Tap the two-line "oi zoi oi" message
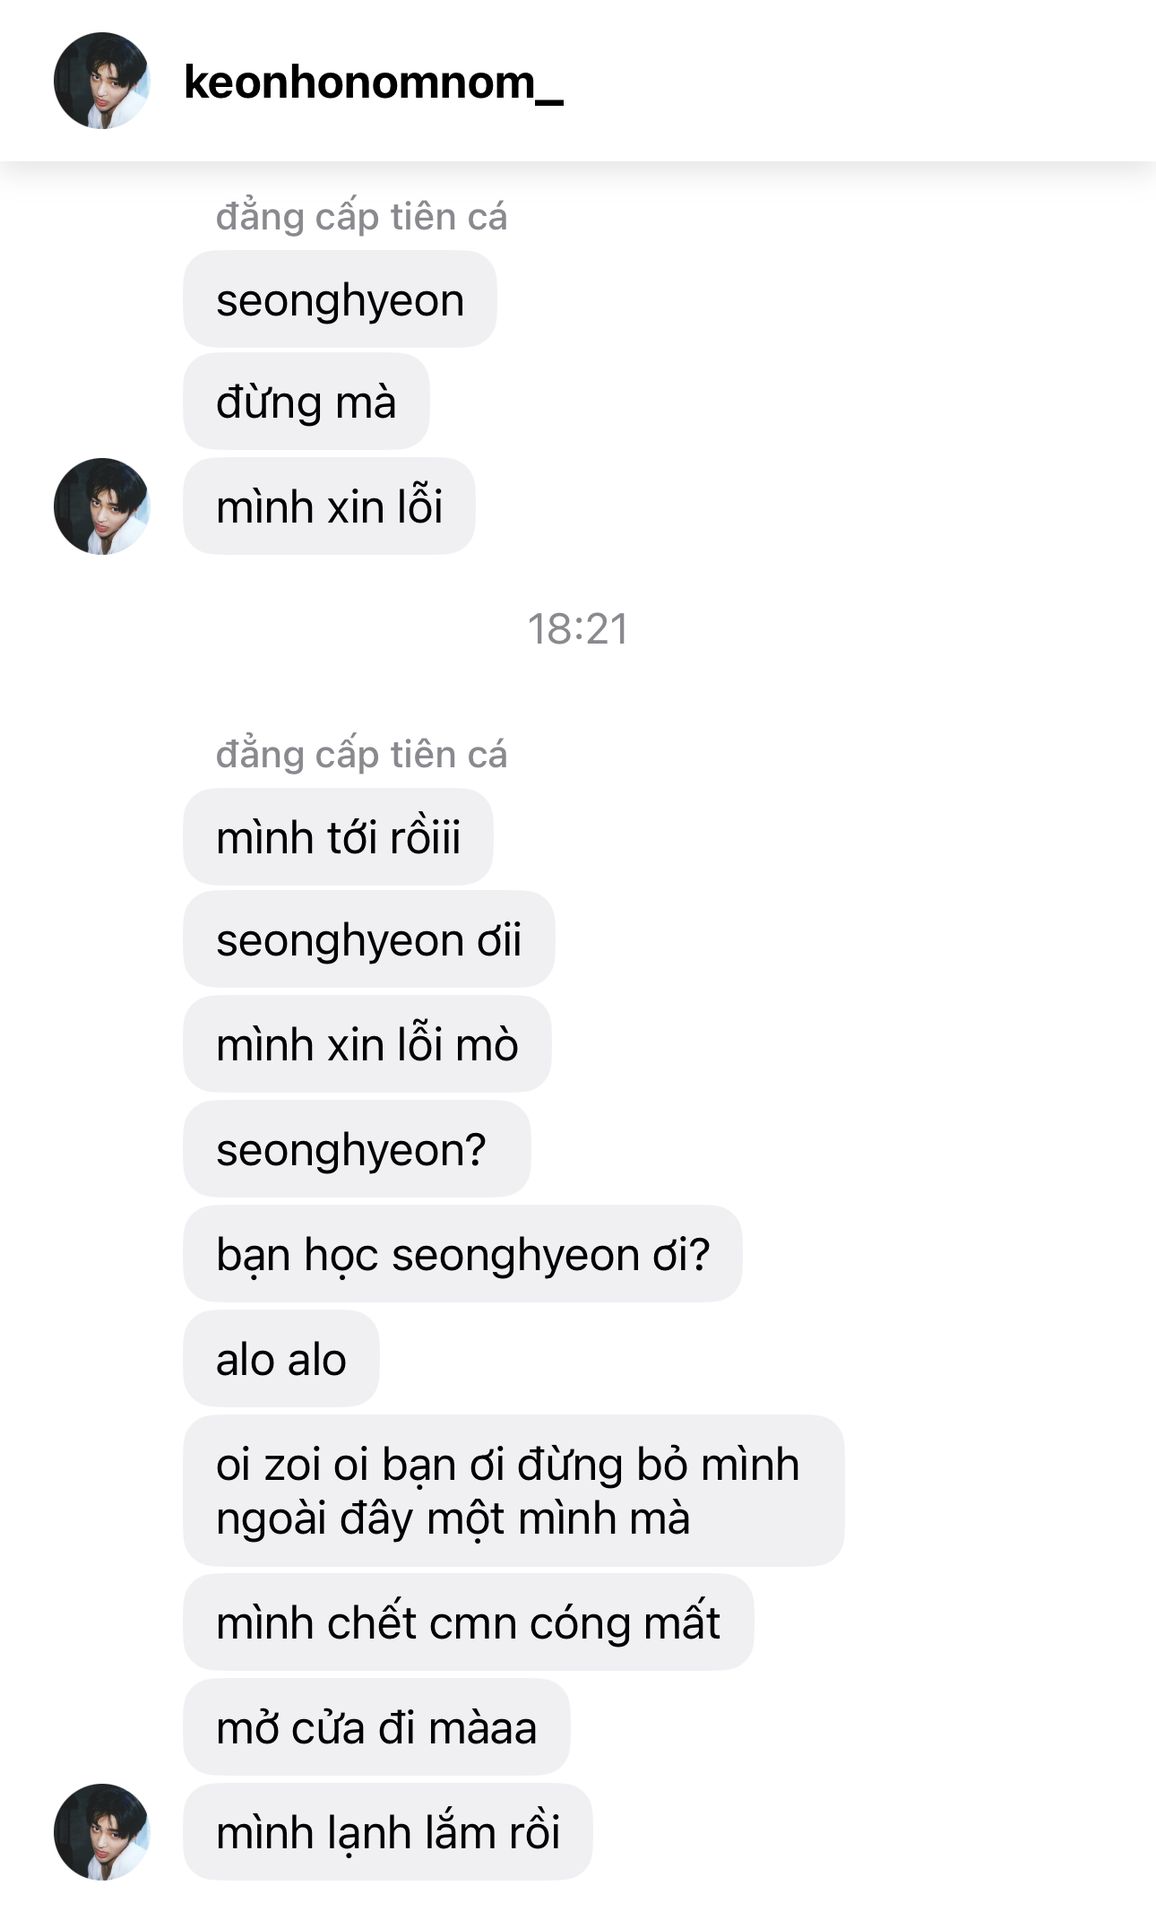The height and width of the screenshot is (1920, 1156). 513,1490
